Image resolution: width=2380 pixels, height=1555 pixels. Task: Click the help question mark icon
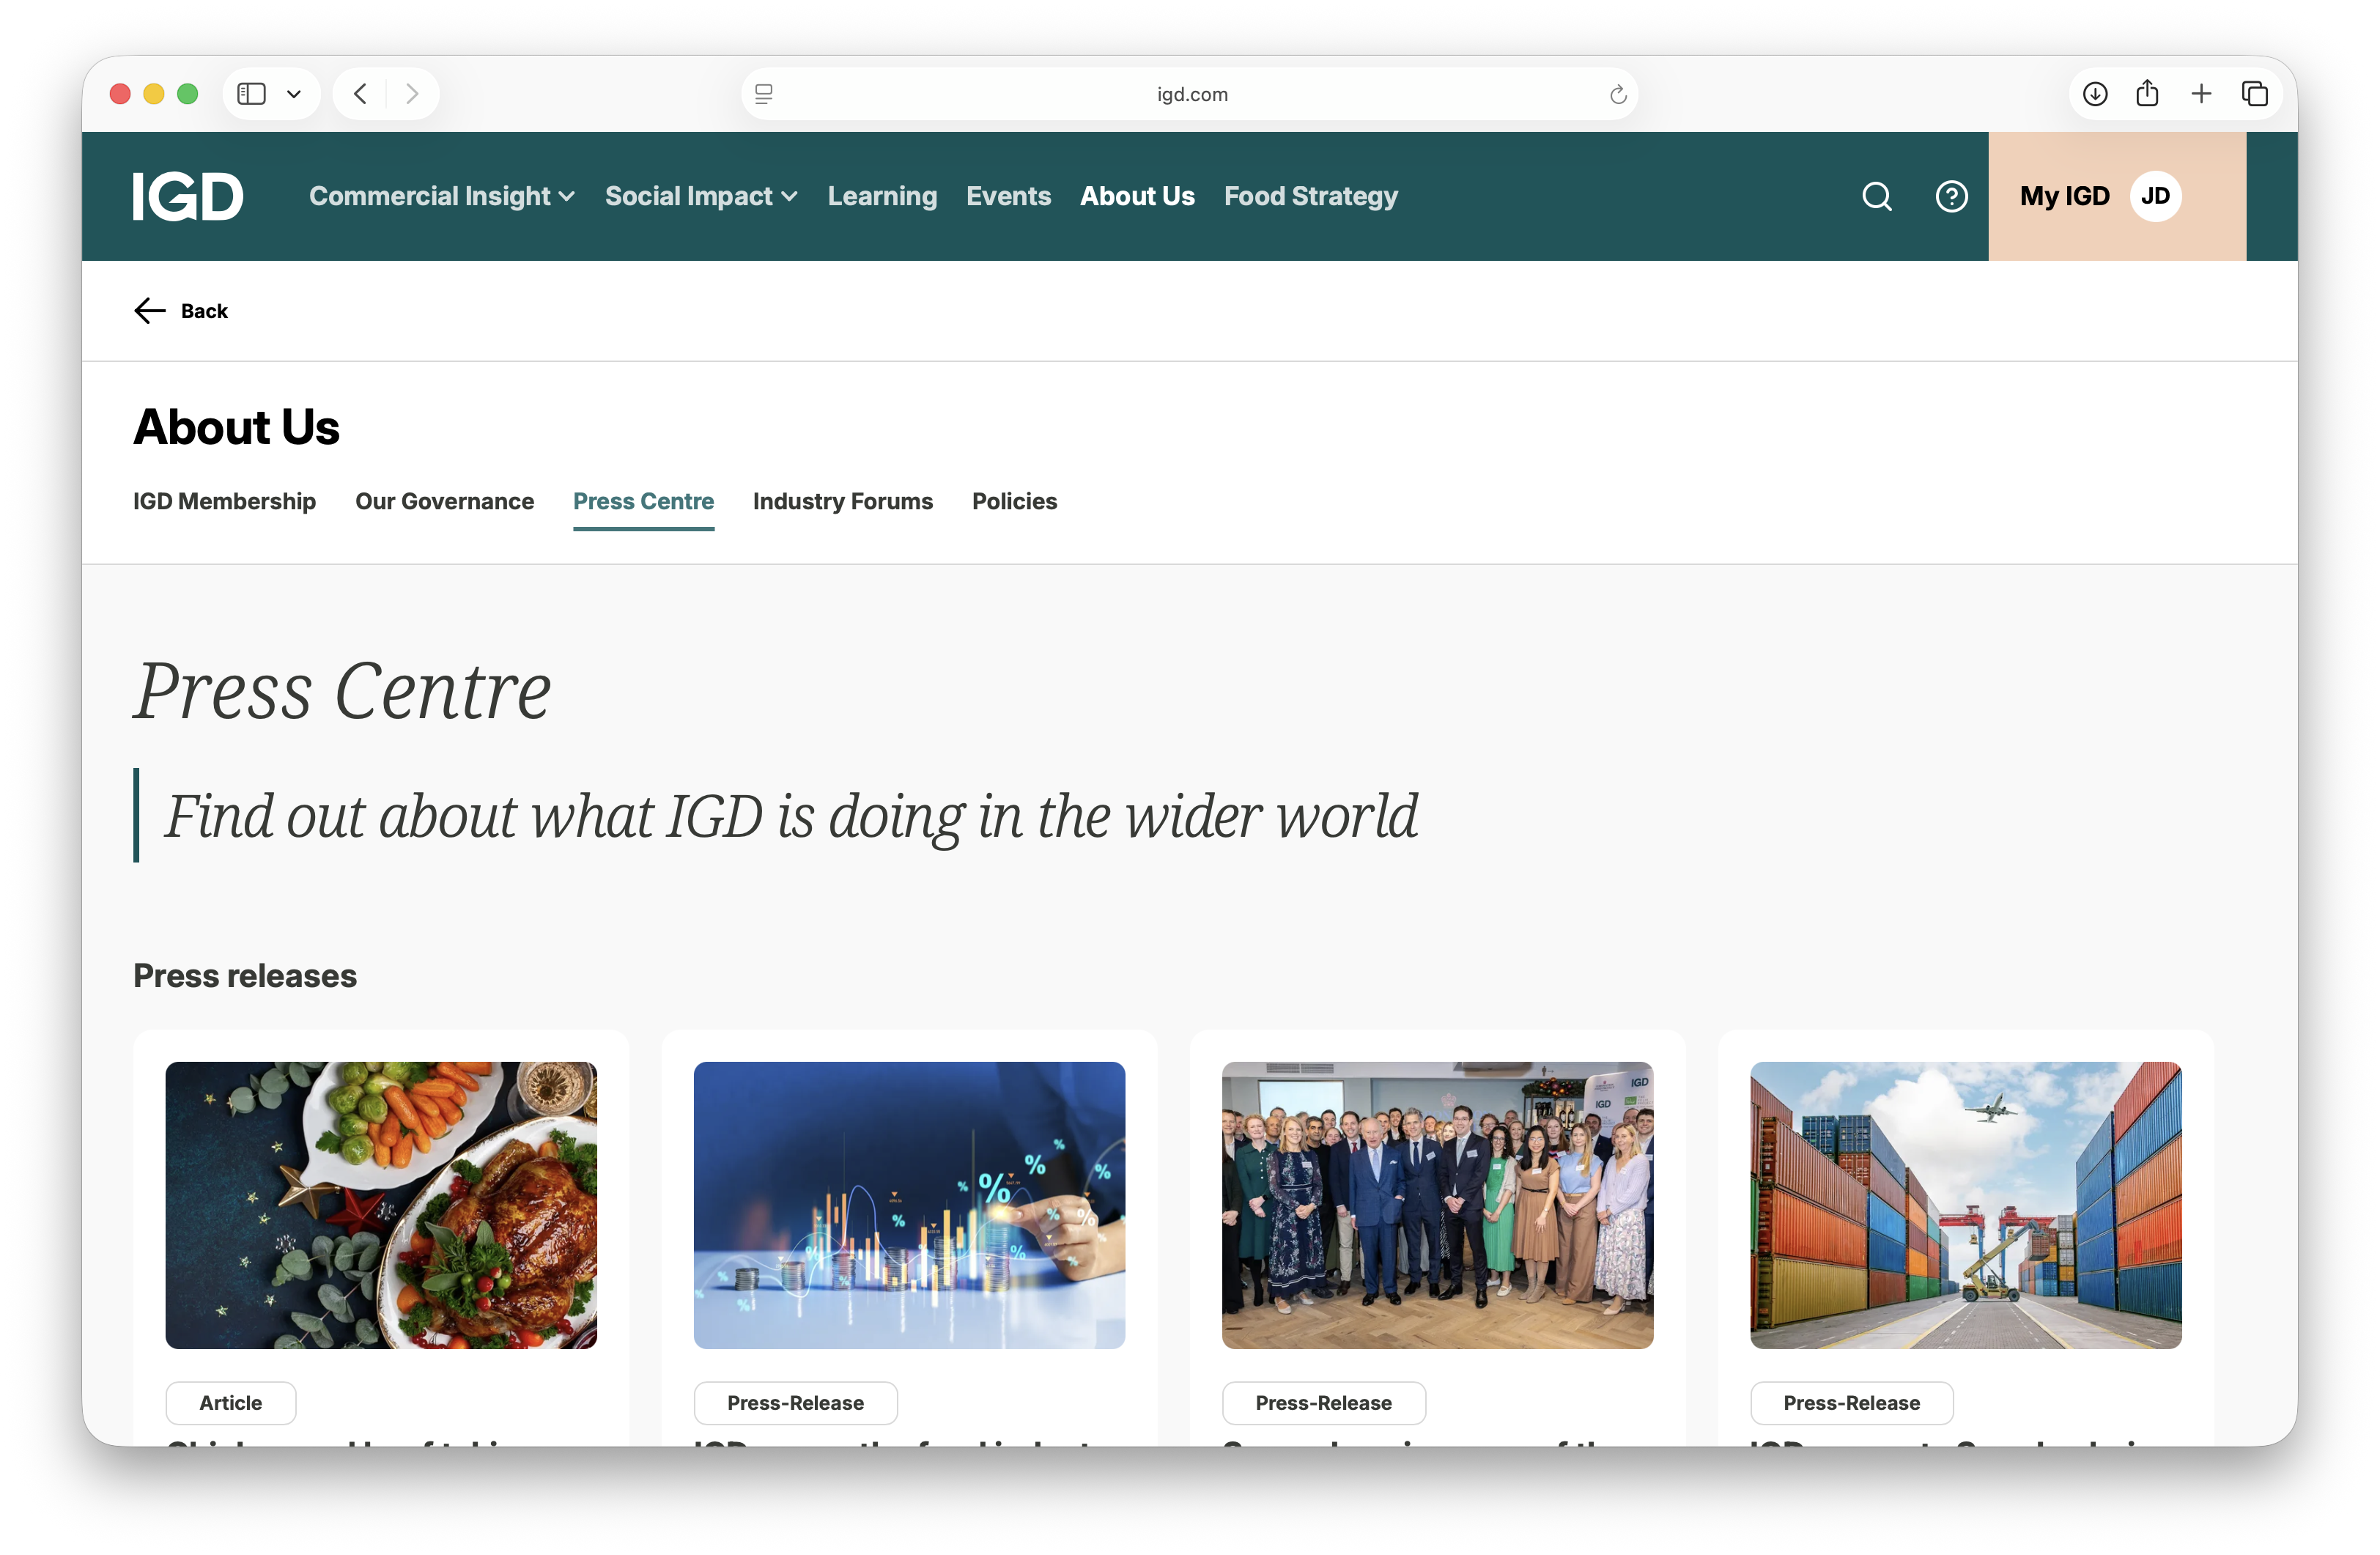tap(1951, 196)
